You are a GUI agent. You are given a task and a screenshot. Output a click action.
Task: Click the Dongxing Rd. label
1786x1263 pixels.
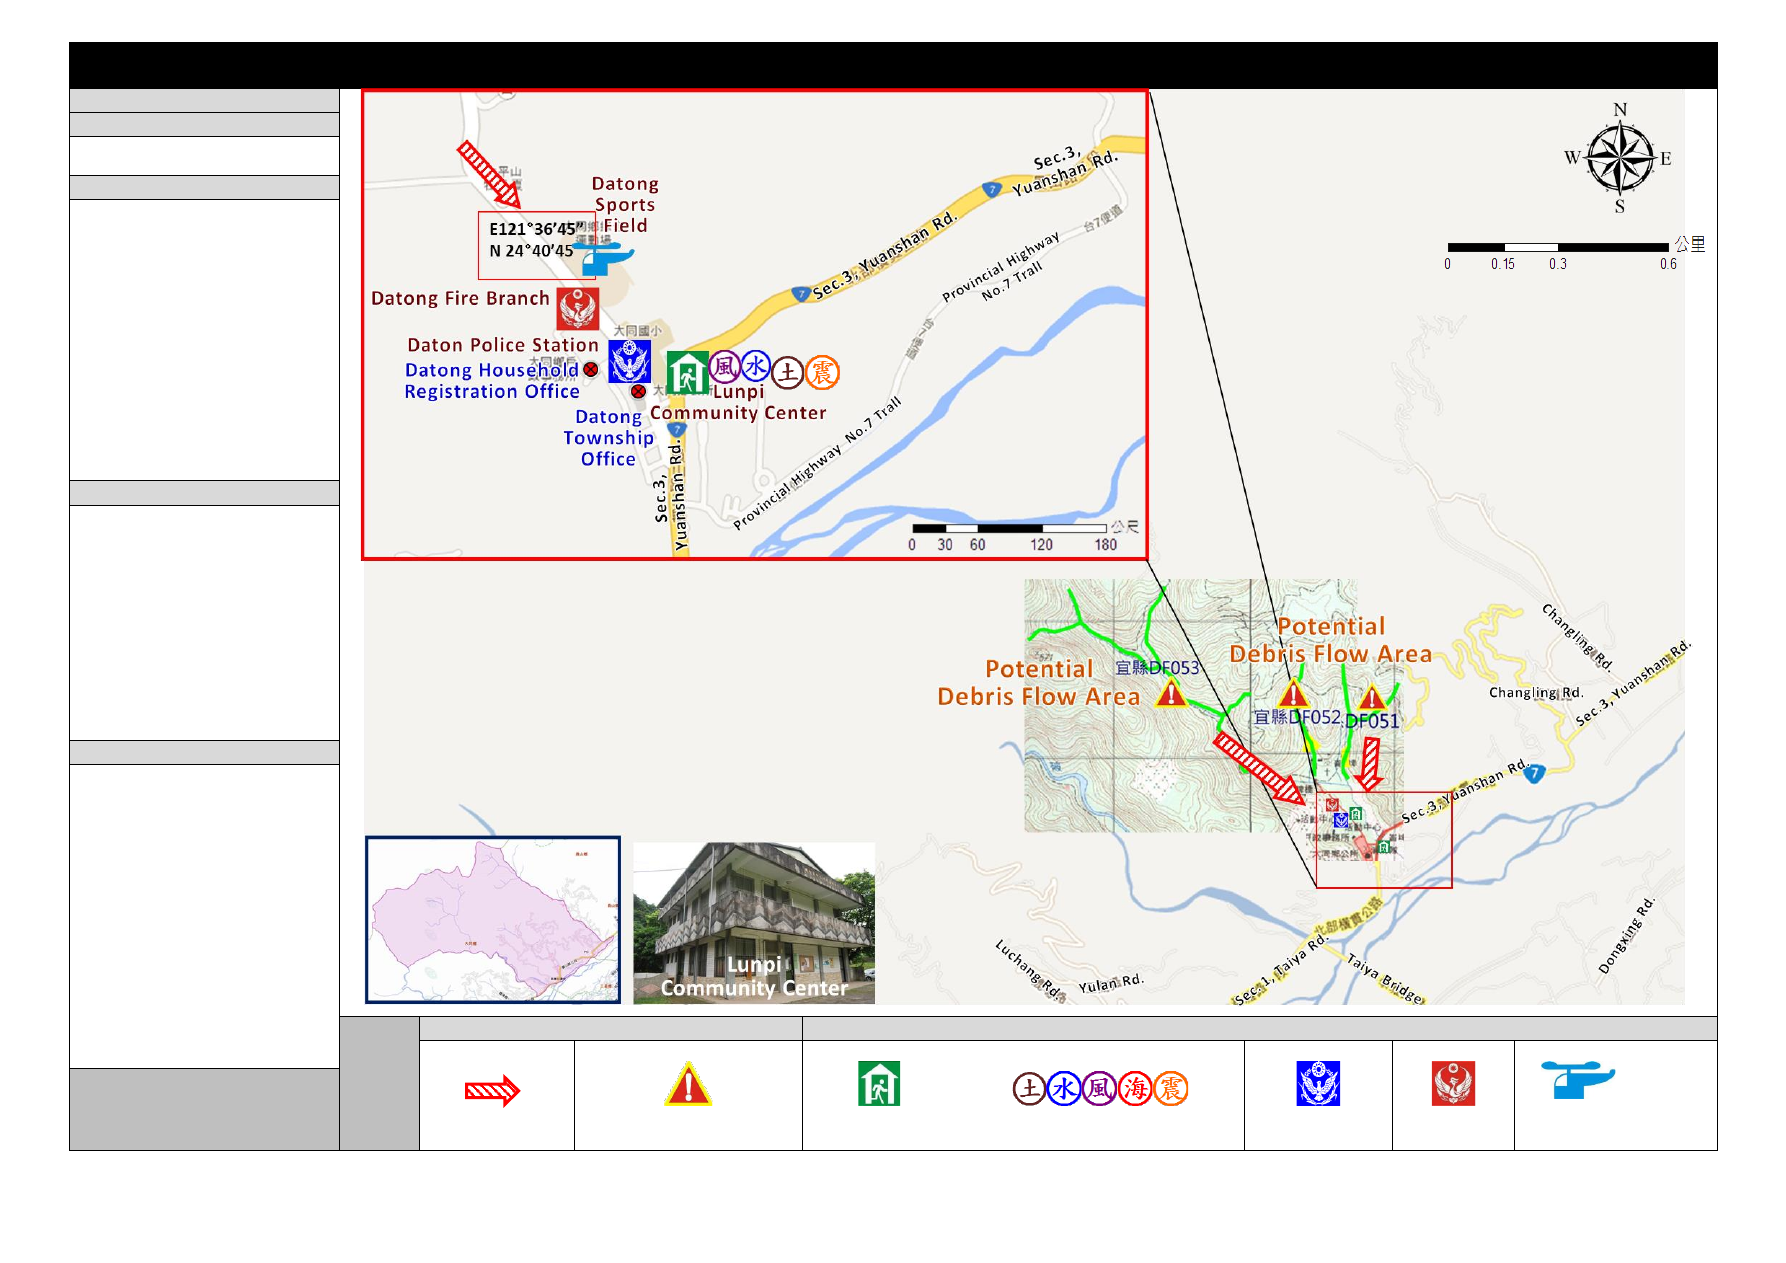pyautogui.click(x=1627, y=935)
